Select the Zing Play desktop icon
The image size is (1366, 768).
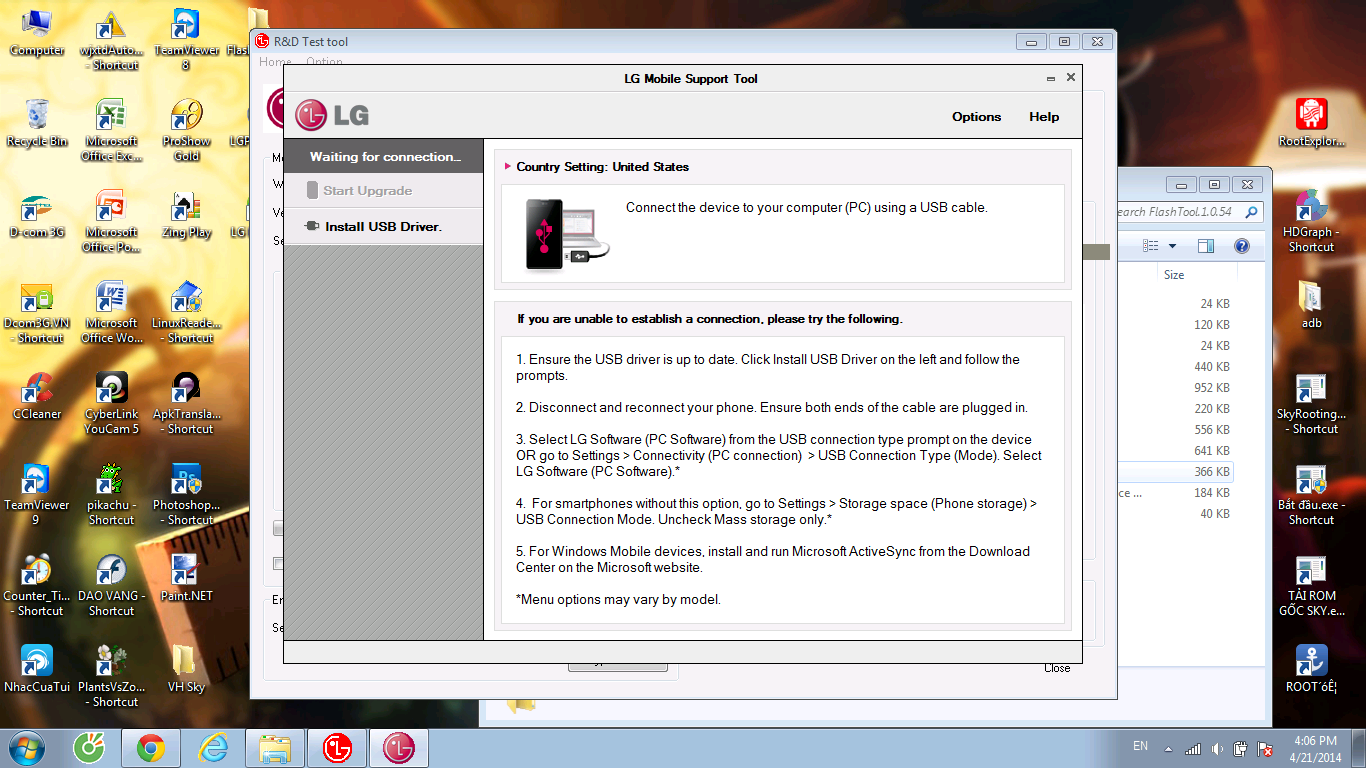[186, 214]
